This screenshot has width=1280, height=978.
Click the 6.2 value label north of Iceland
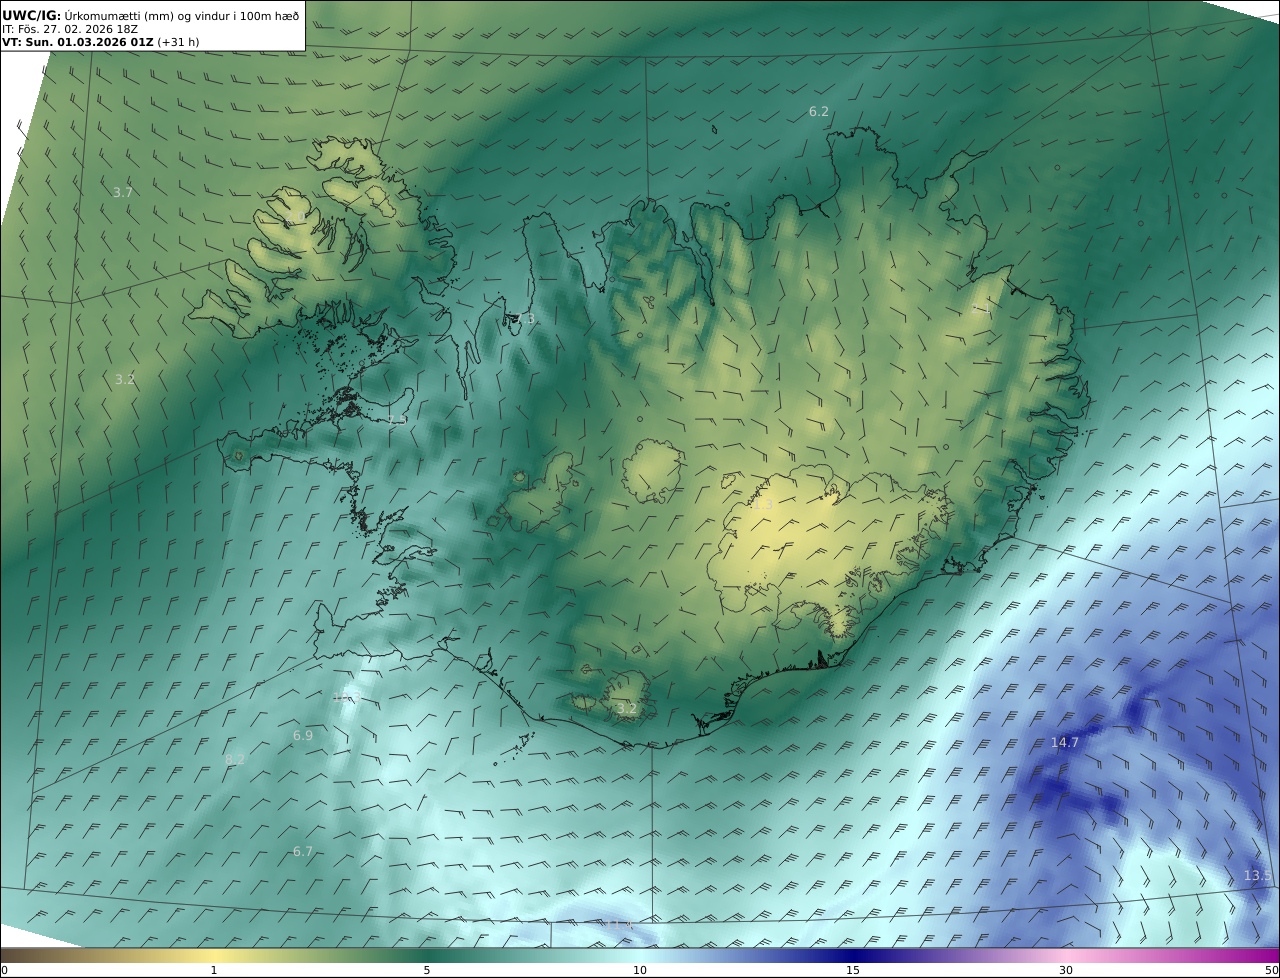click(x=819, y=112)
